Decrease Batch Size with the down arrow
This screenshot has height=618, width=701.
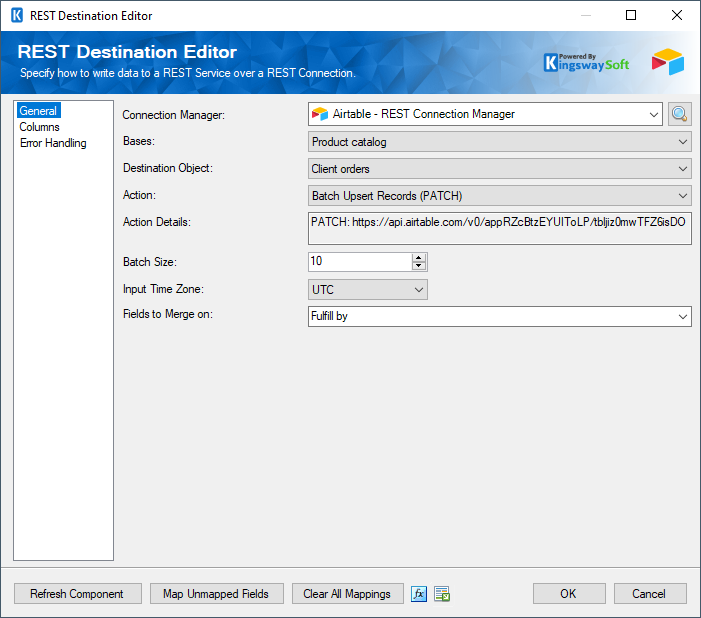coord(418,266)
